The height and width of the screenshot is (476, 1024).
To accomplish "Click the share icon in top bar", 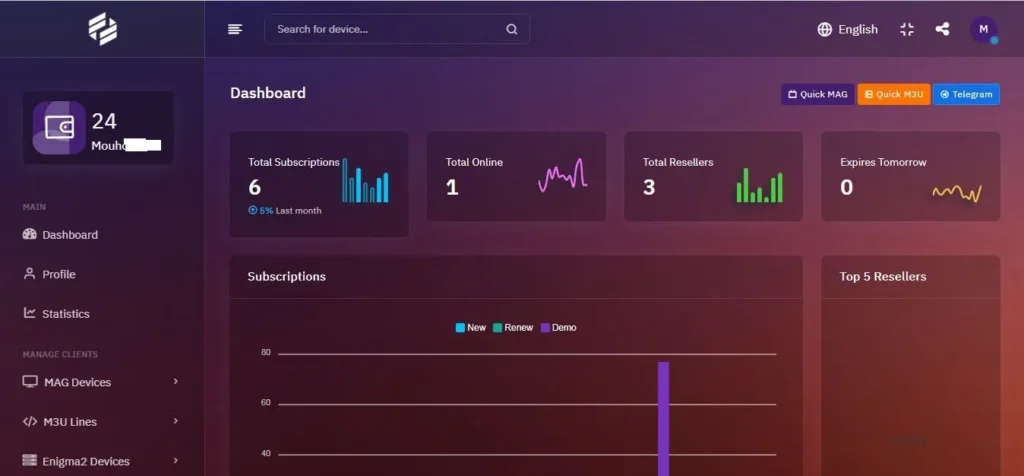I will (x=942, y=29).
